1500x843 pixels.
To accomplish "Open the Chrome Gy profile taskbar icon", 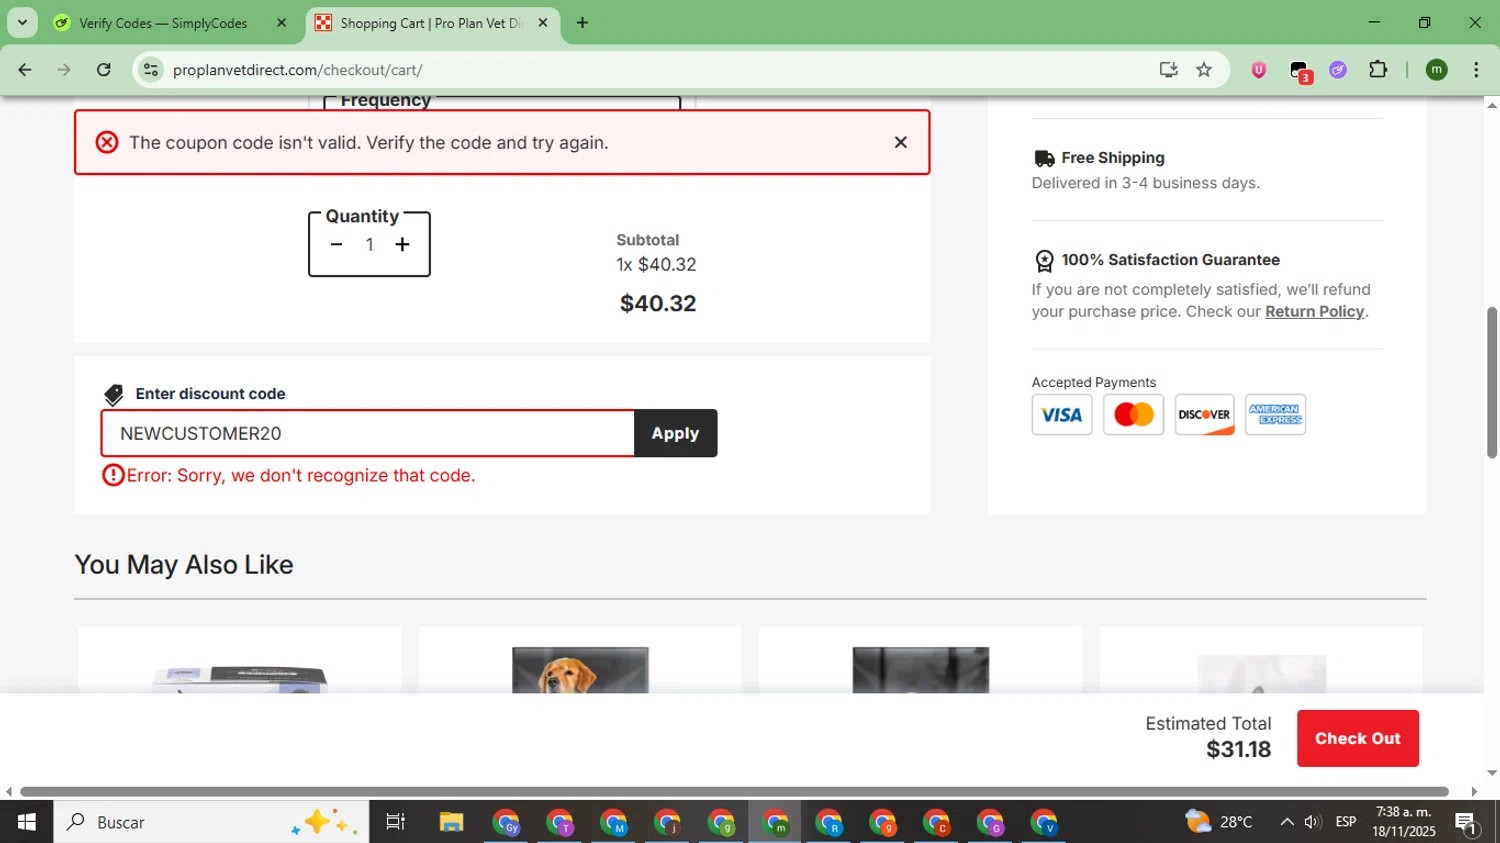I will pyautogui.click(x=506, y=822).
